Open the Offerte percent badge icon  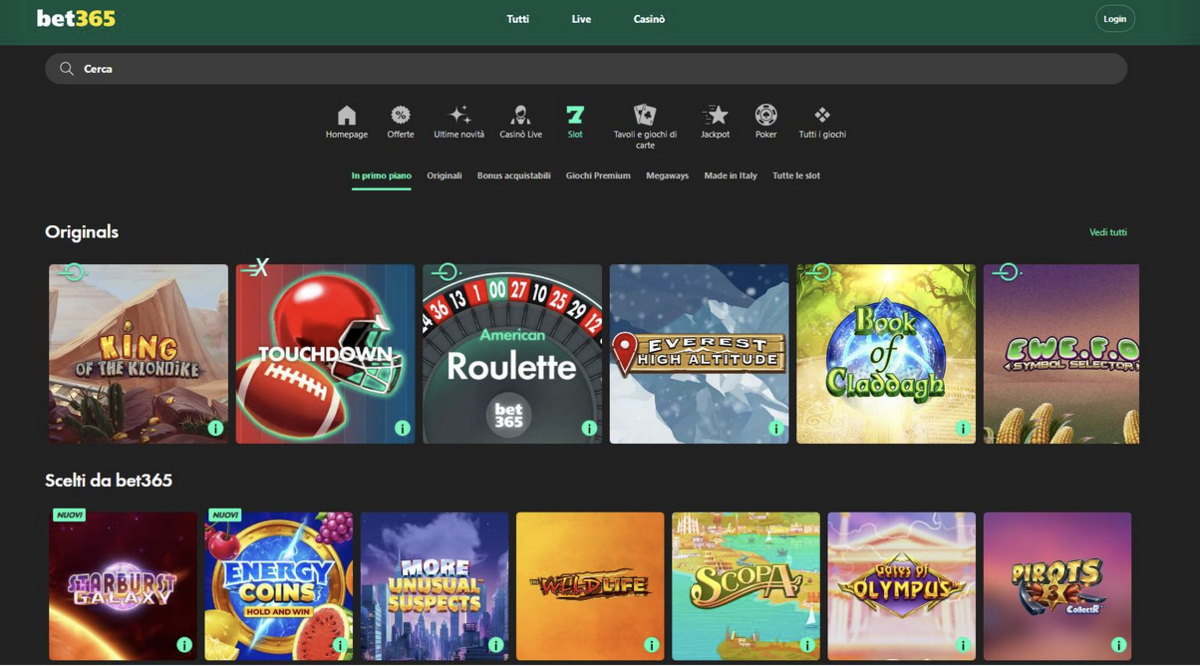coord(400,114)
